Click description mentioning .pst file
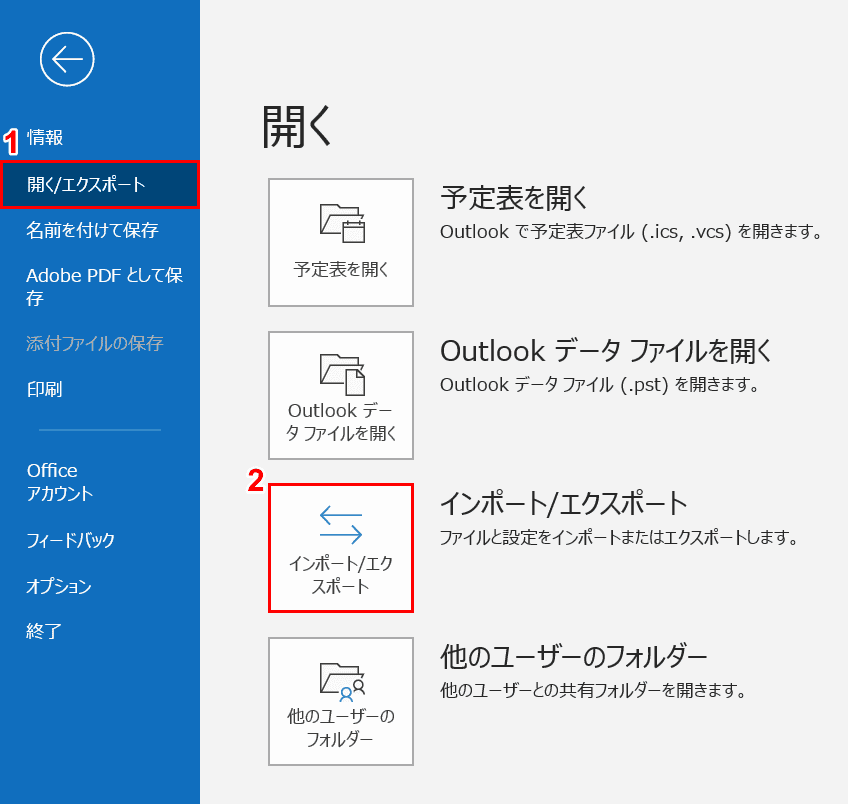Screen dimensions: 848x804 [x=600, y=385]
